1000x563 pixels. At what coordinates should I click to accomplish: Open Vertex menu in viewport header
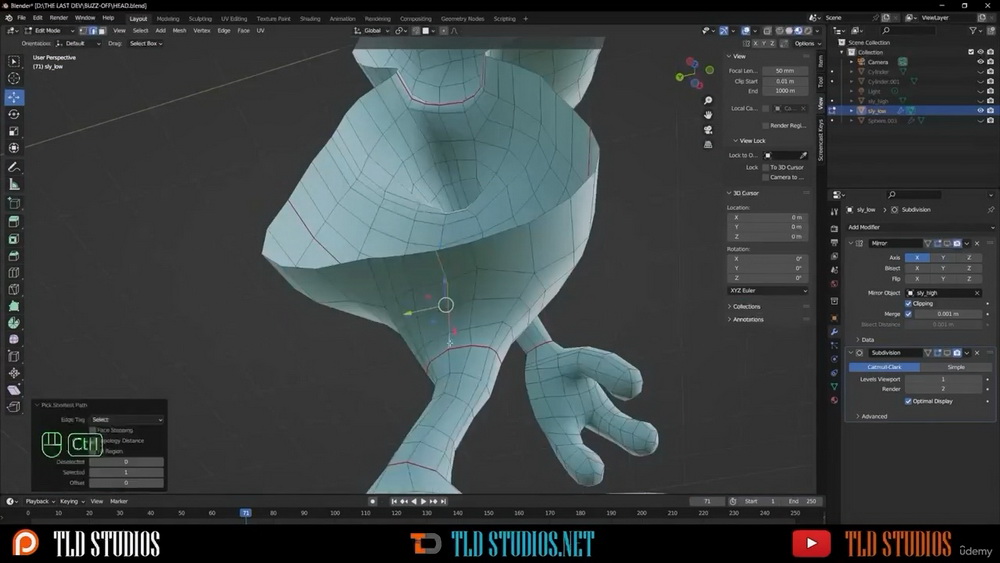(202, 31)
